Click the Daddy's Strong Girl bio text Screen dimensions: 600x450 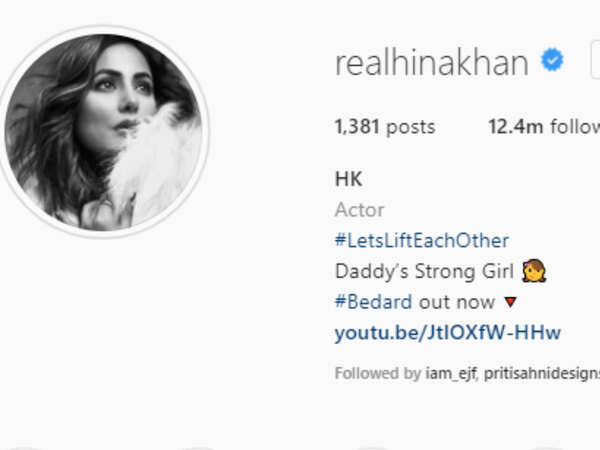click(x=424, y=271)
